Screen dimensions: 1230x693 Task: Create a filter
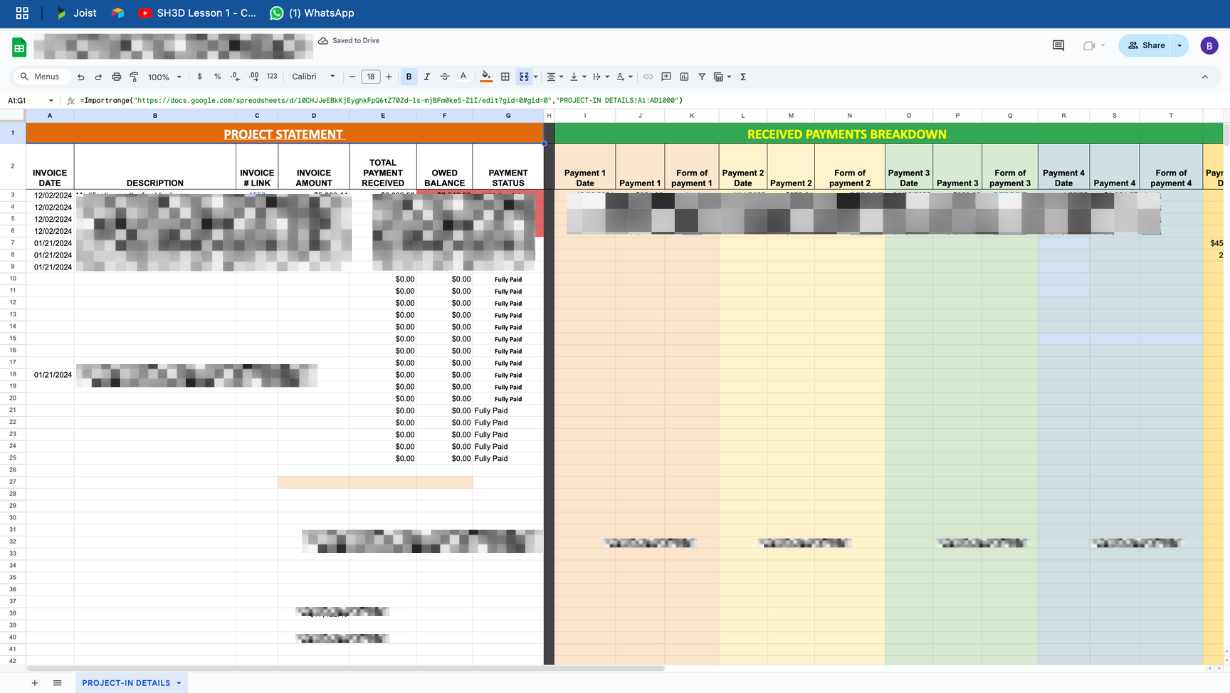(702, 77)
